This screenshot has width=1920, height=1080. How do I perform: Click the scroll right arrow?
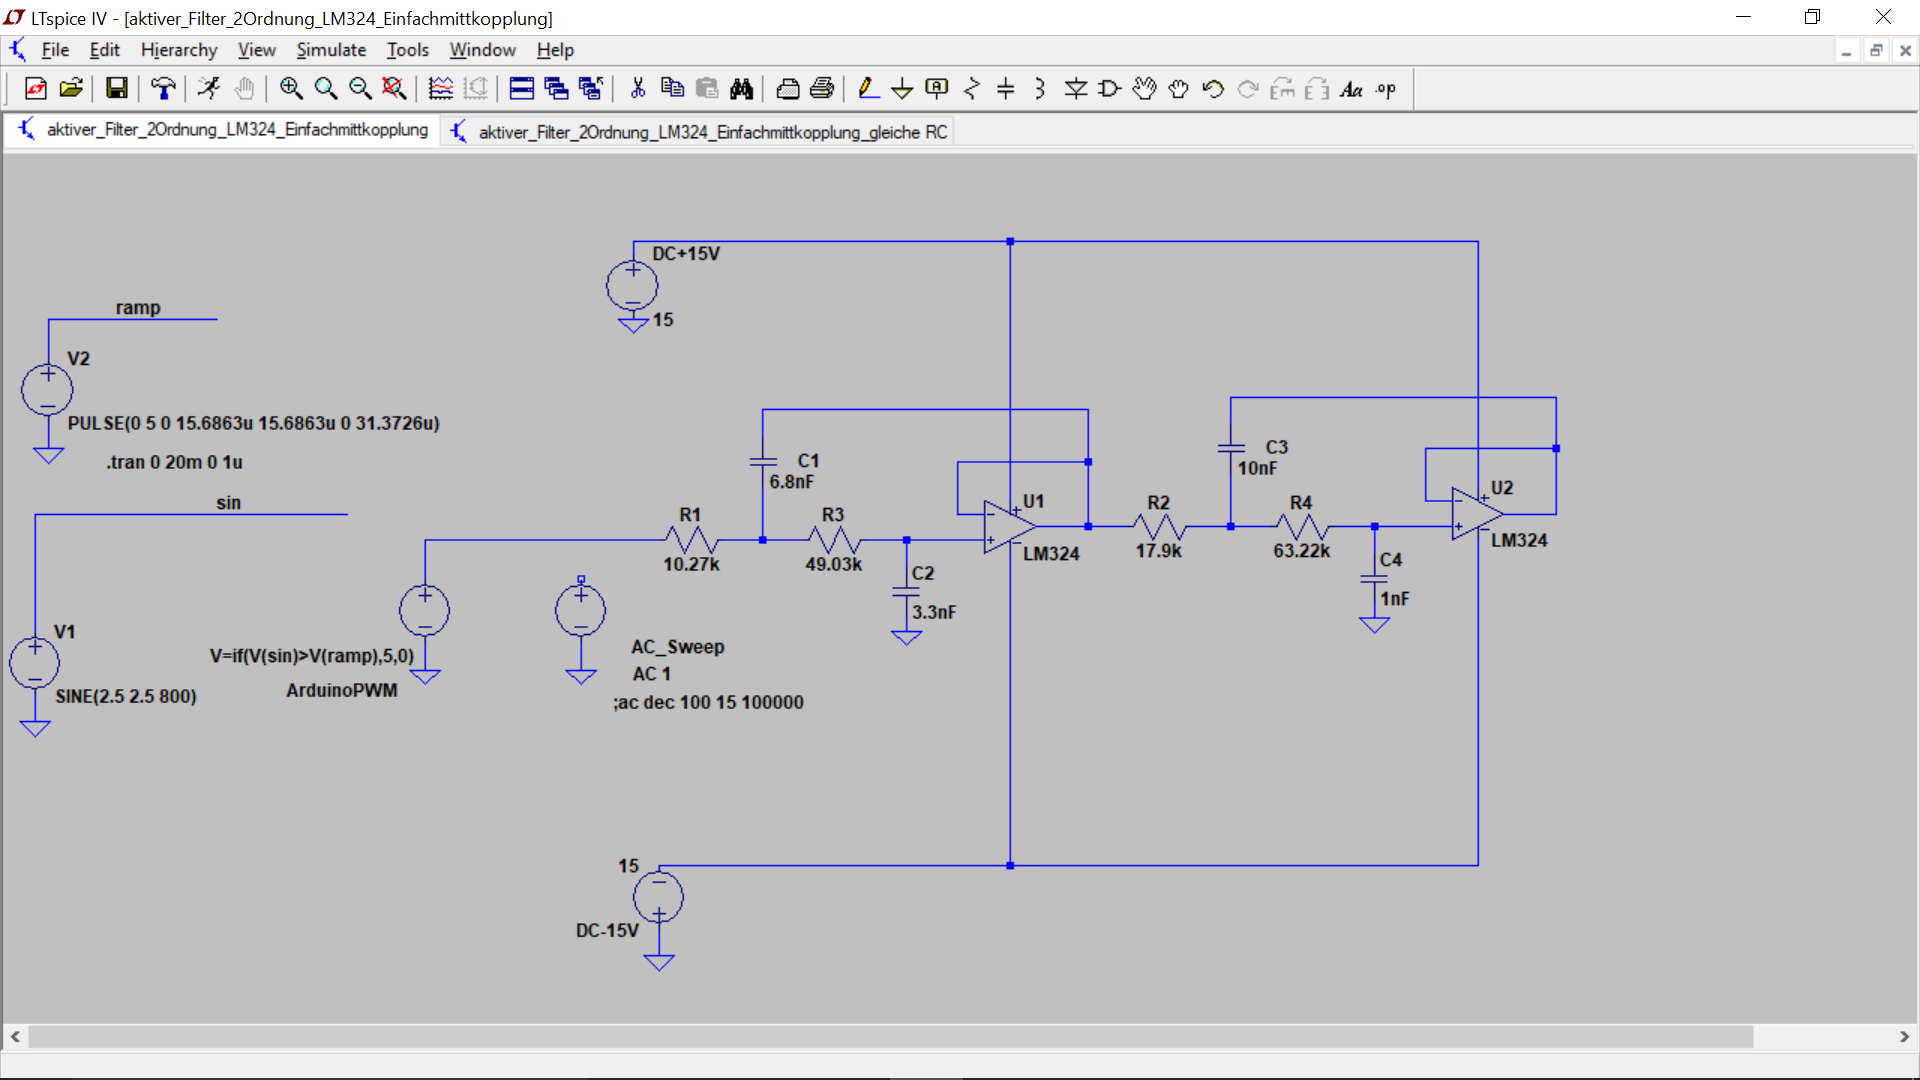tap(1904, 1037)
